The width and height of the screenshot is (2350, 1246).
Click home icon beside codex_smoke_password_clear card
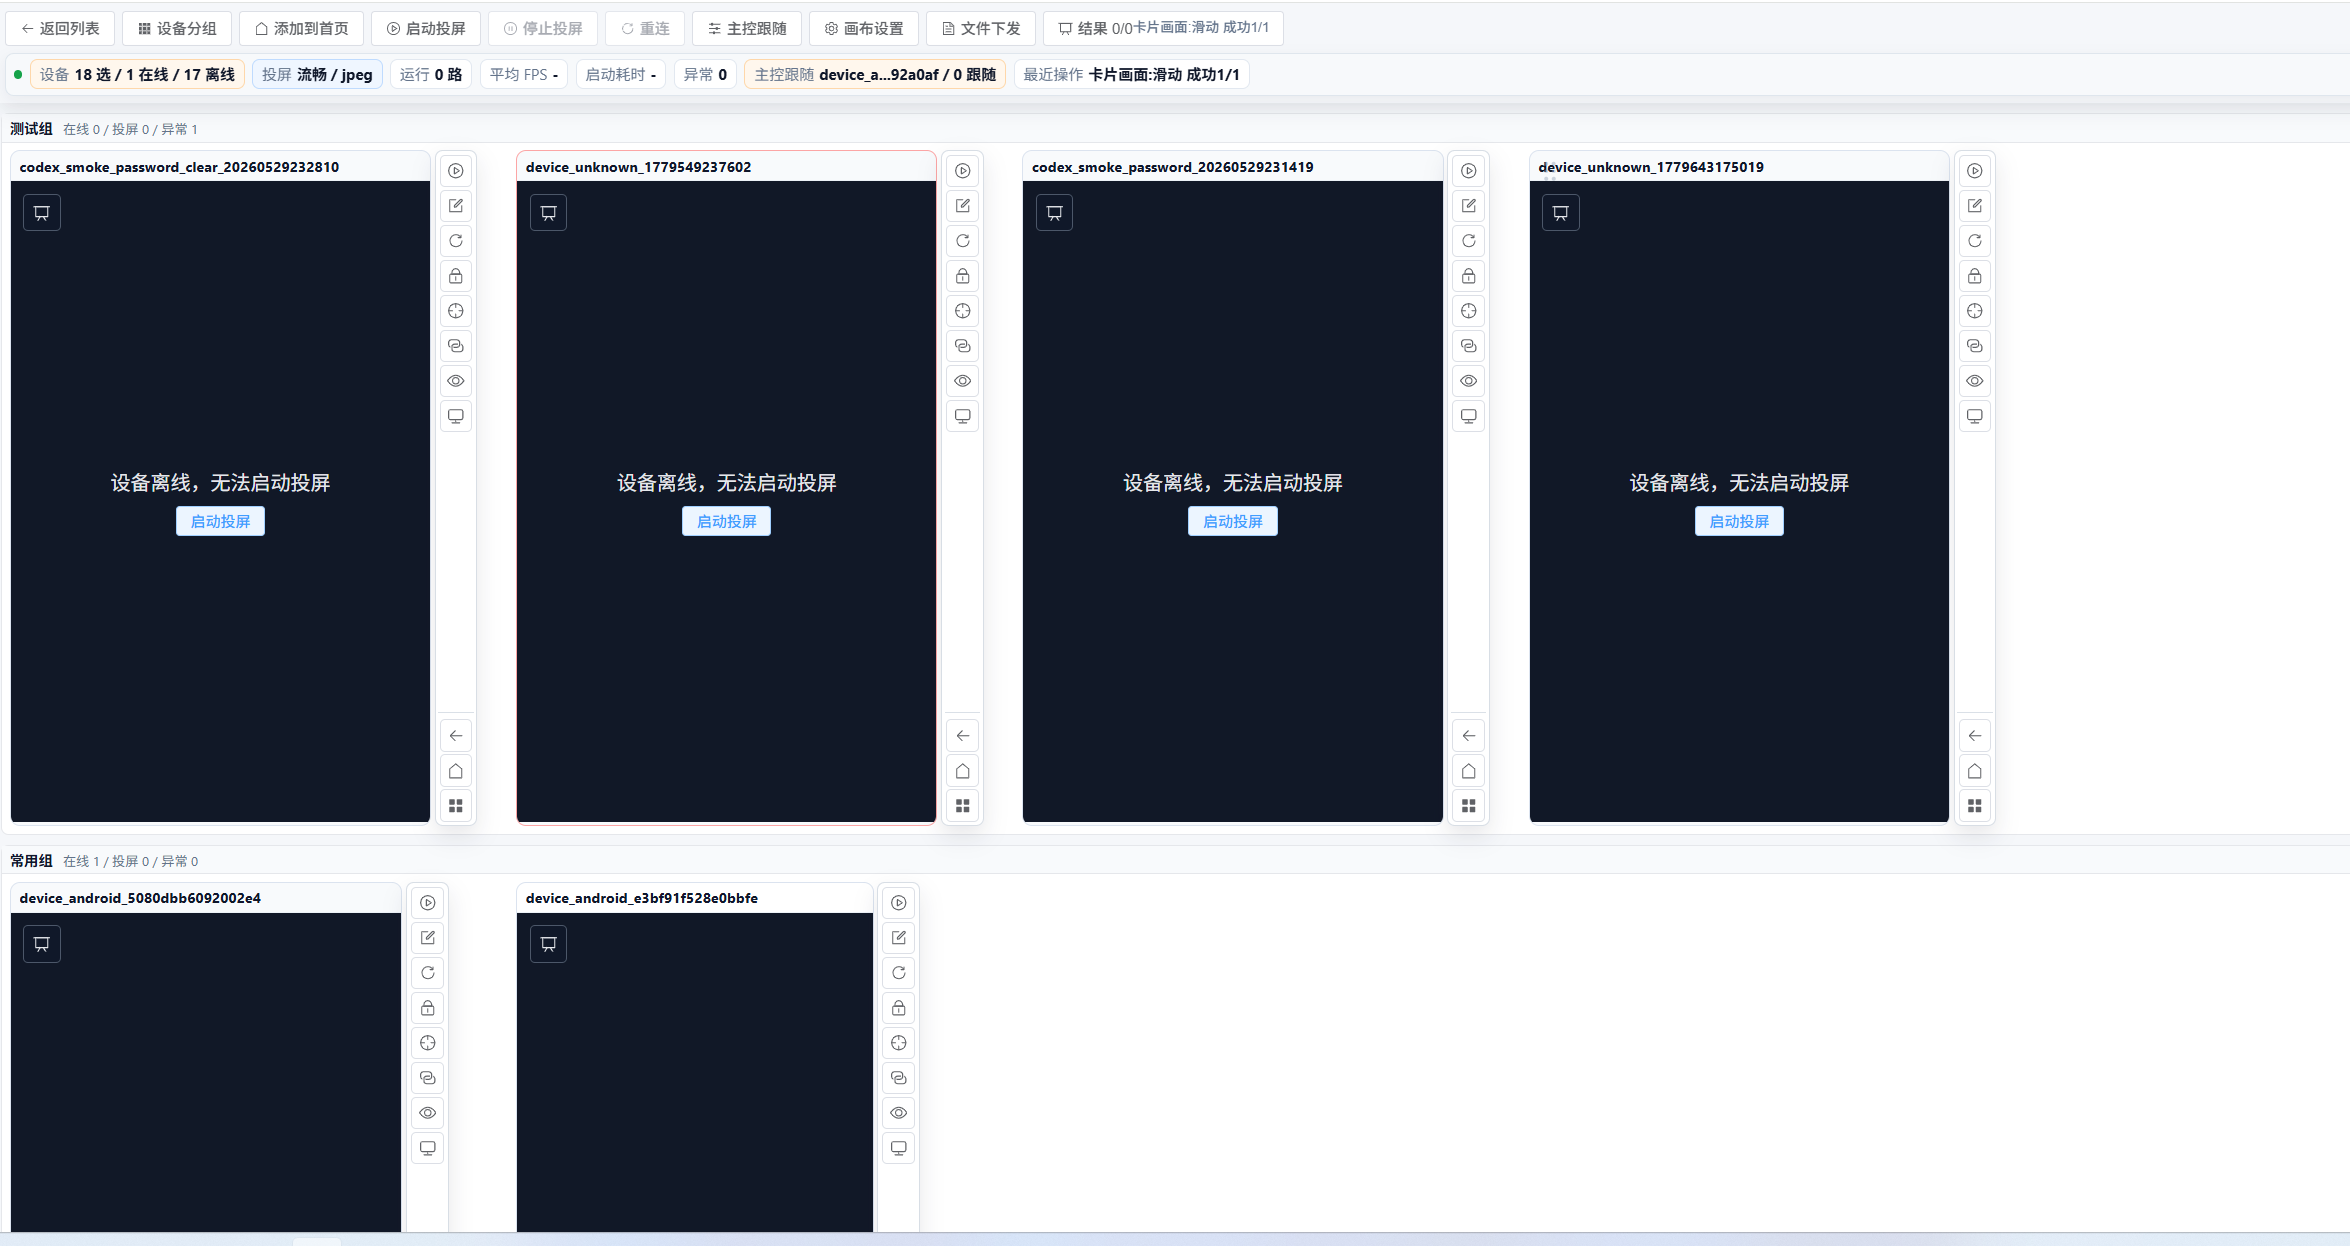pyautogui.click(x=456, y=771)
